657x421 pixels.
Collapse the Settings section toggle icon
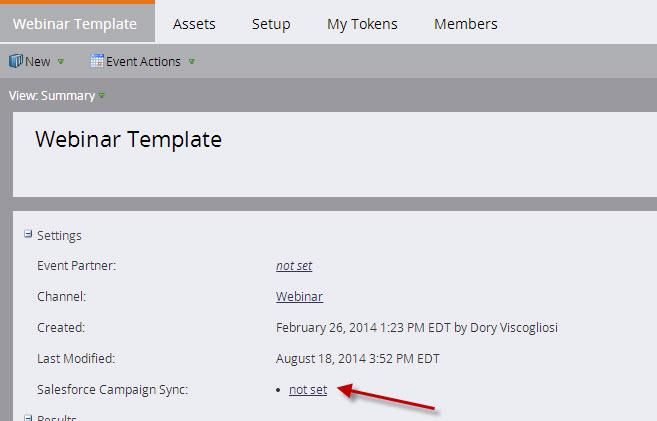point(28,235)
